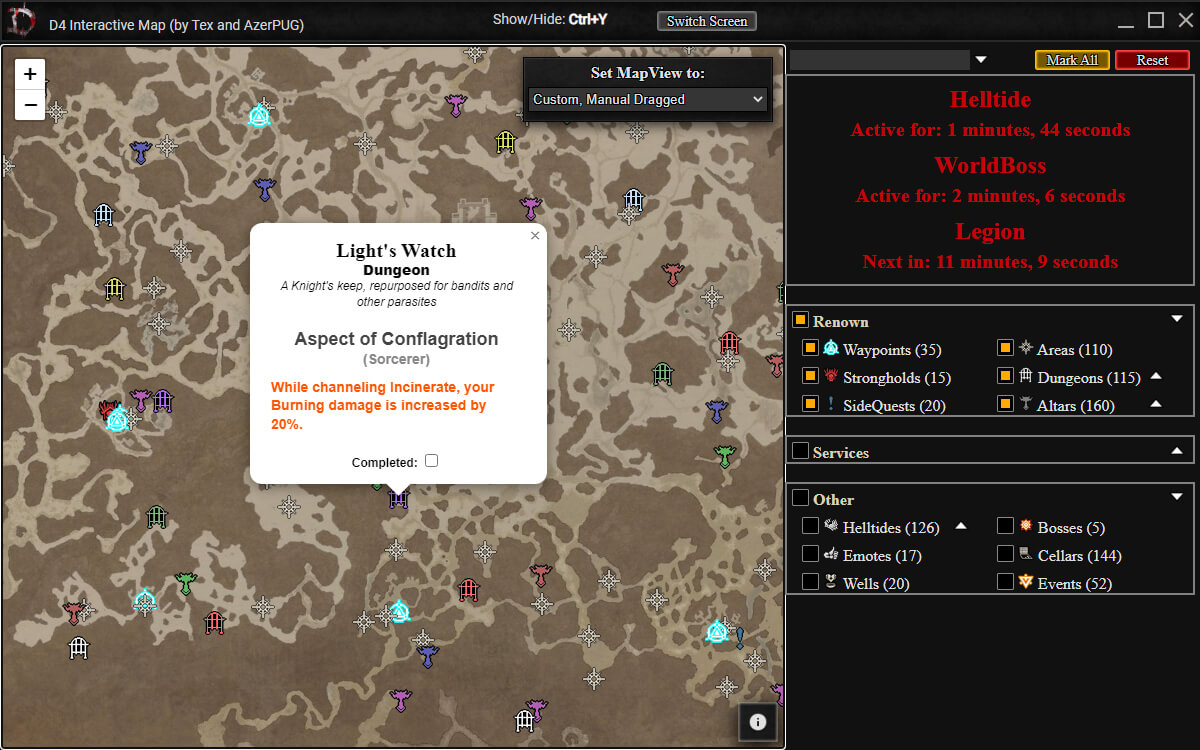
Task: Click the Helltides icon in the Other panel
Action: (832, 526)
